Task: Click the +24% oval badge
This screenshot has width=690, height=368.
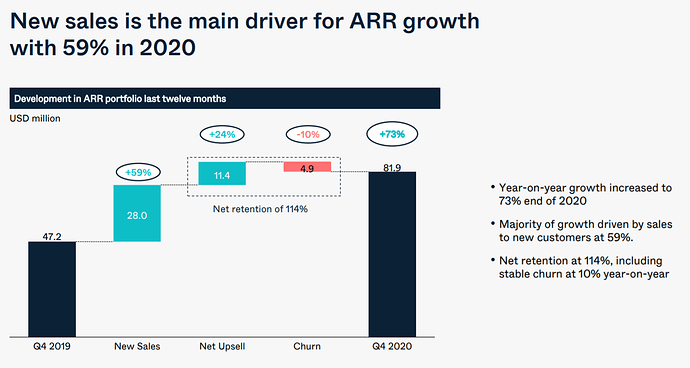Action: 222,134
